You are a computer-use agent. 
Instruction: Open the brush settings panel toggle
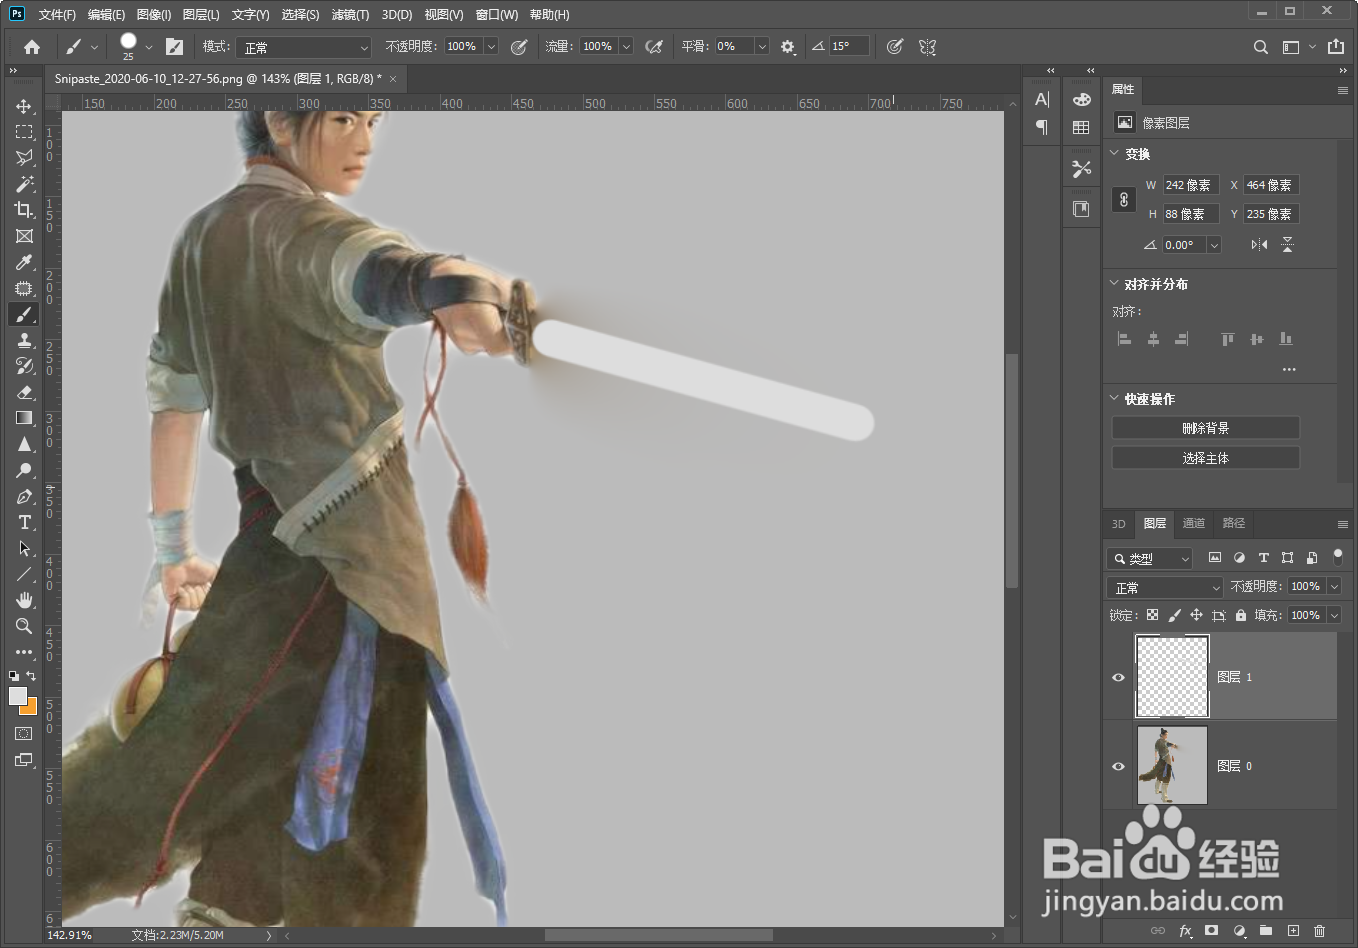(174, 47)
